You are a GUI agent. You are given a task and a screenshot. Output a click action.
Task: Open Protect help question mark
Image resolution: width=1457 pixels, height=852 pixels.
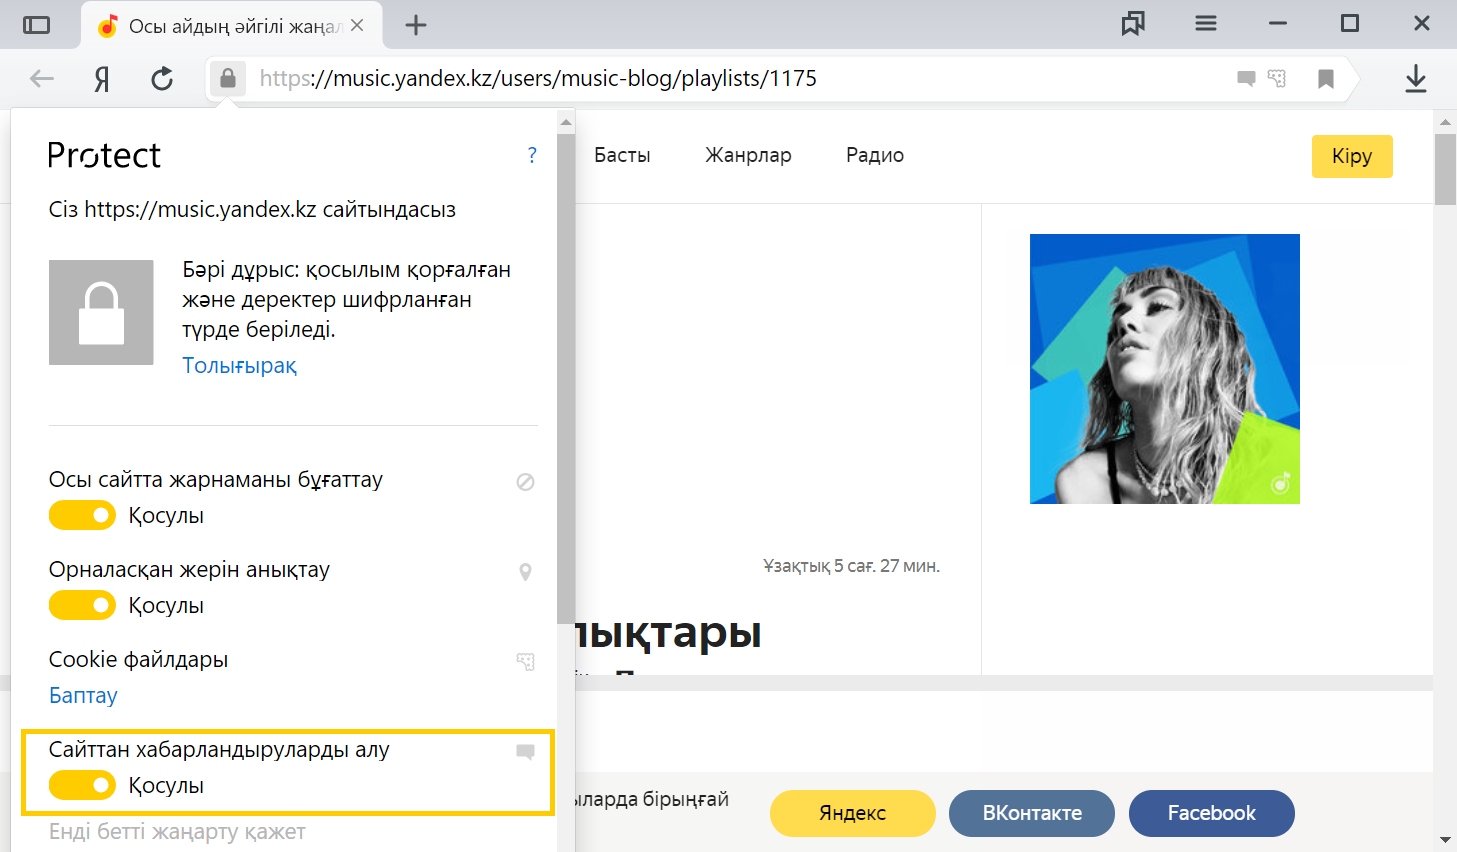532,155
